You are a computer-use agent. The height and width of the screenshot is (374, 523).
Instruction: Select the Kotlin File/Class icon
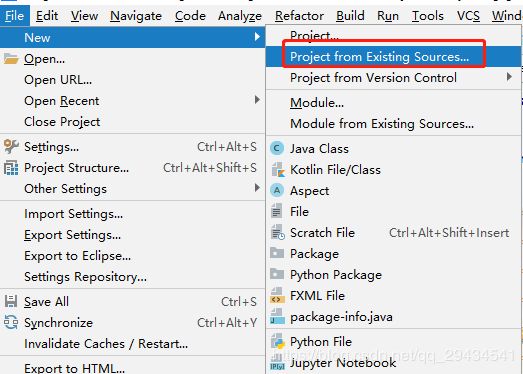[x=278, y=169]
